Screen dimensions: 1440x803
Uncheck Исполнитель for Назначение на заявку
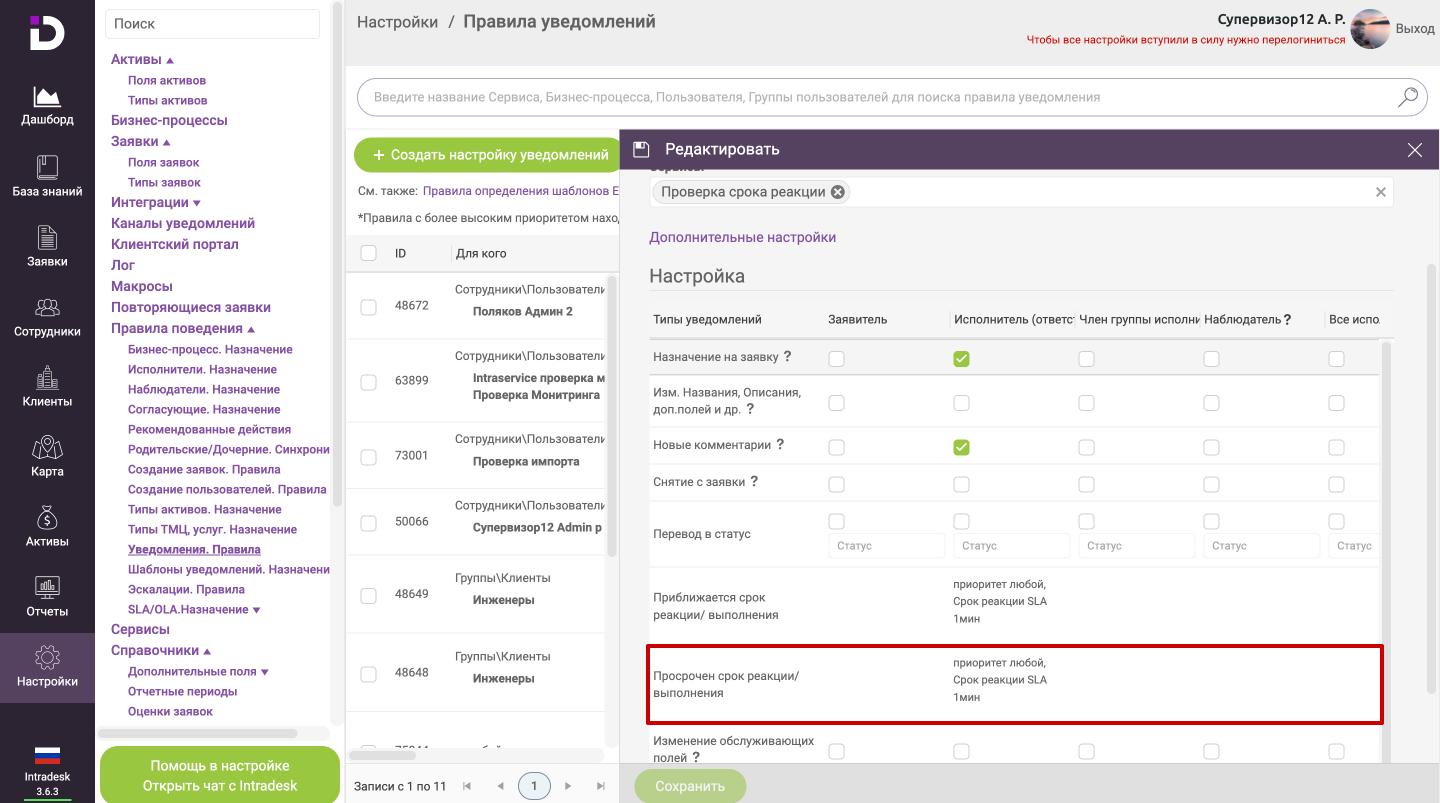[961, 359]
